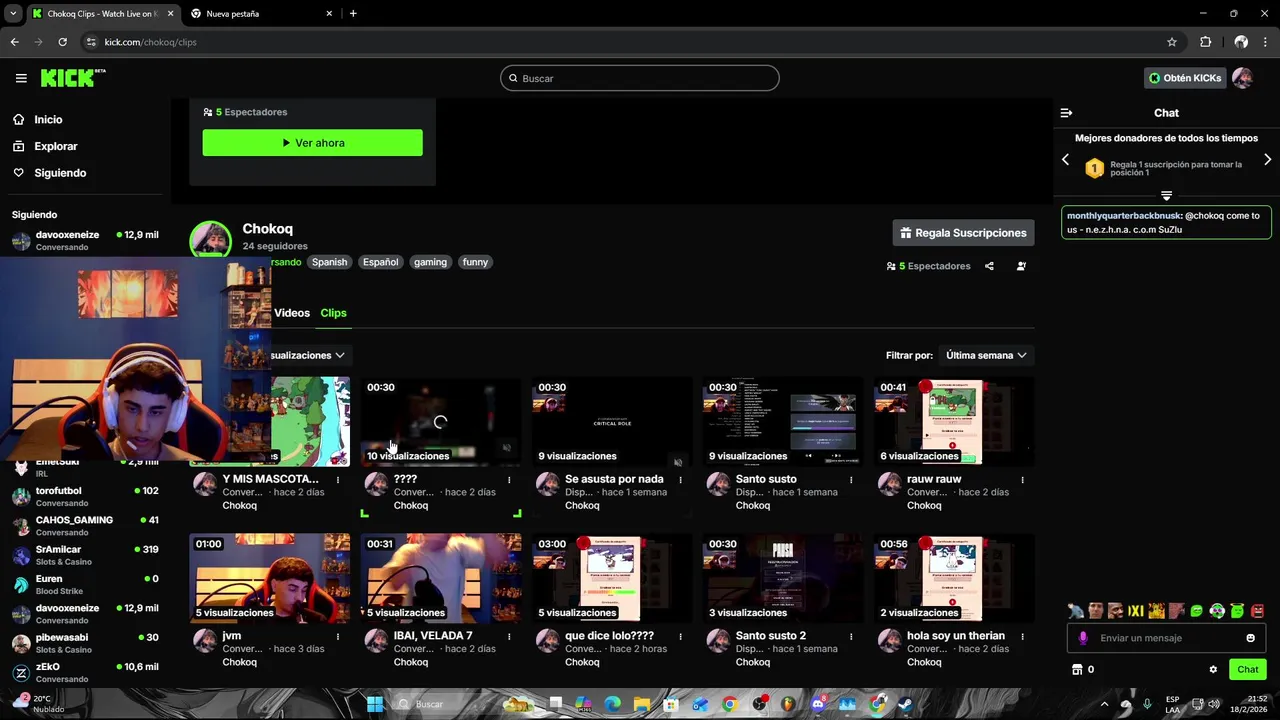
Task: Click the share channel icon
Action: tap(989, 266)
